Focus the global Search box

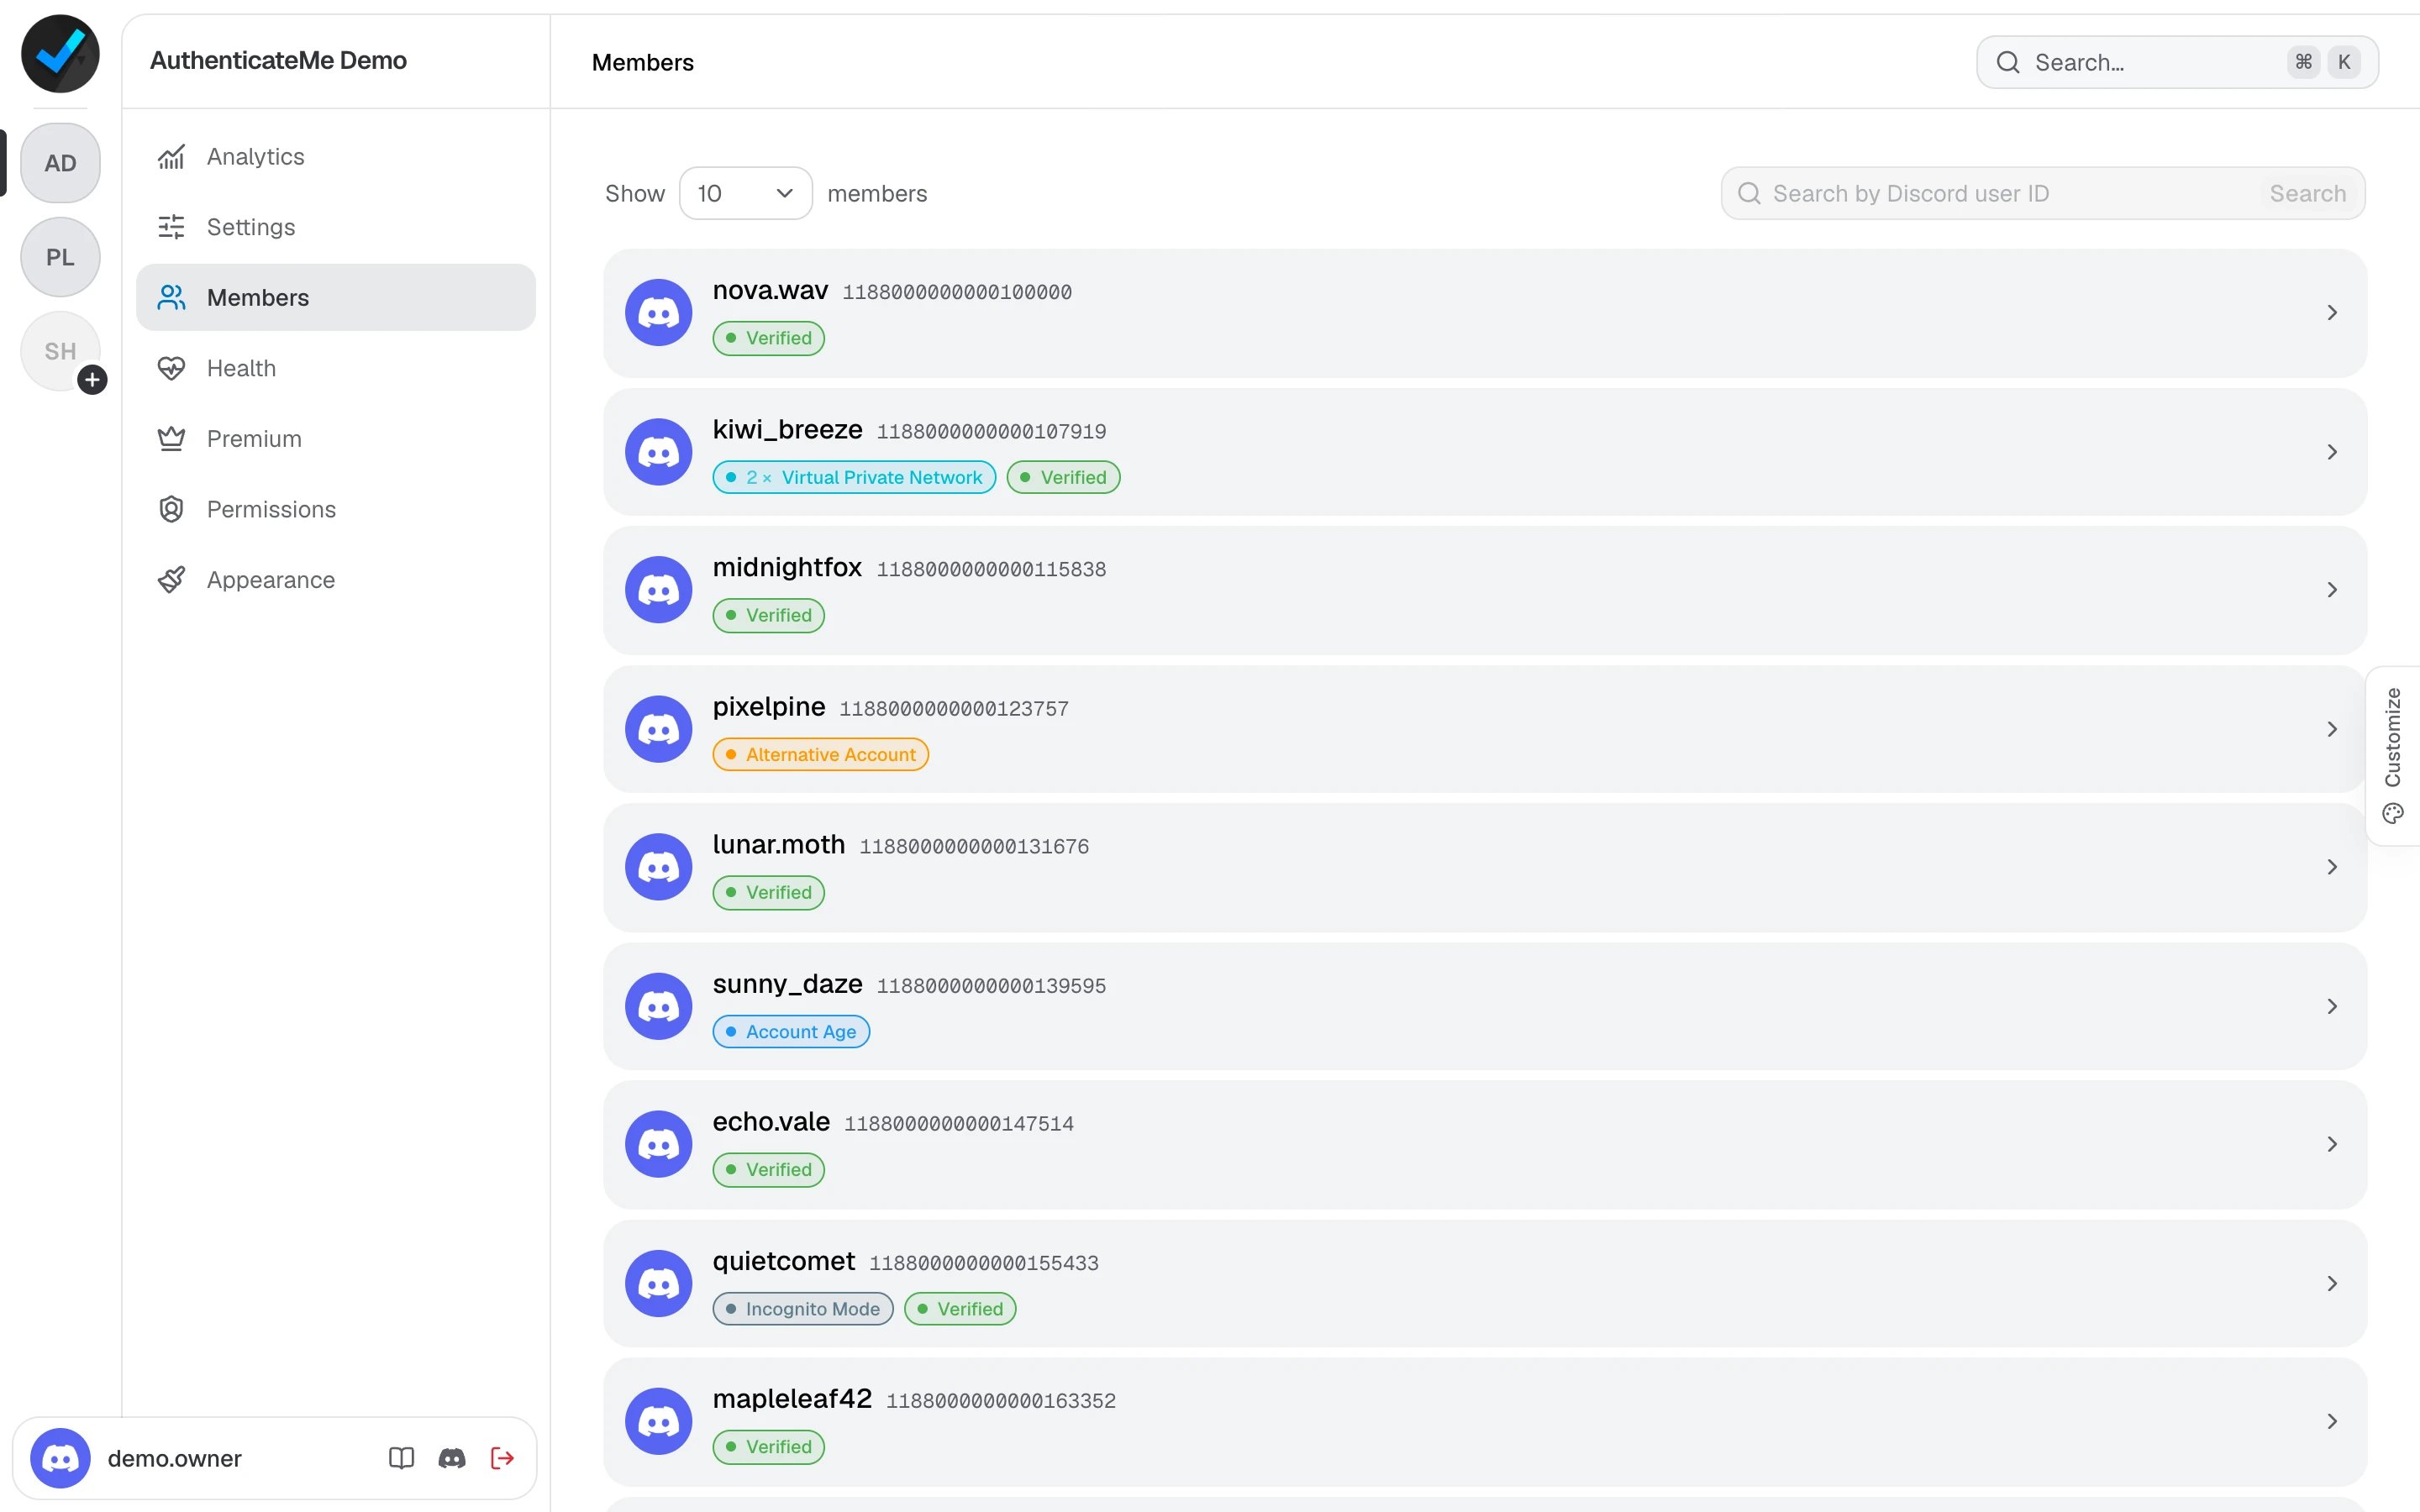[x=2177, y=62]
